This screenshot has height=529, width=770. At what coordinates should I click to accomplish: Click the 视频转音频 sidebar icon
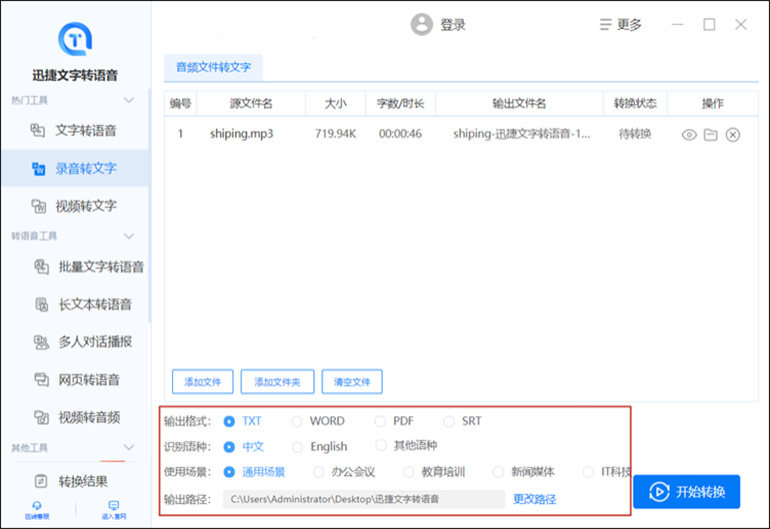[x=41, y=418]
